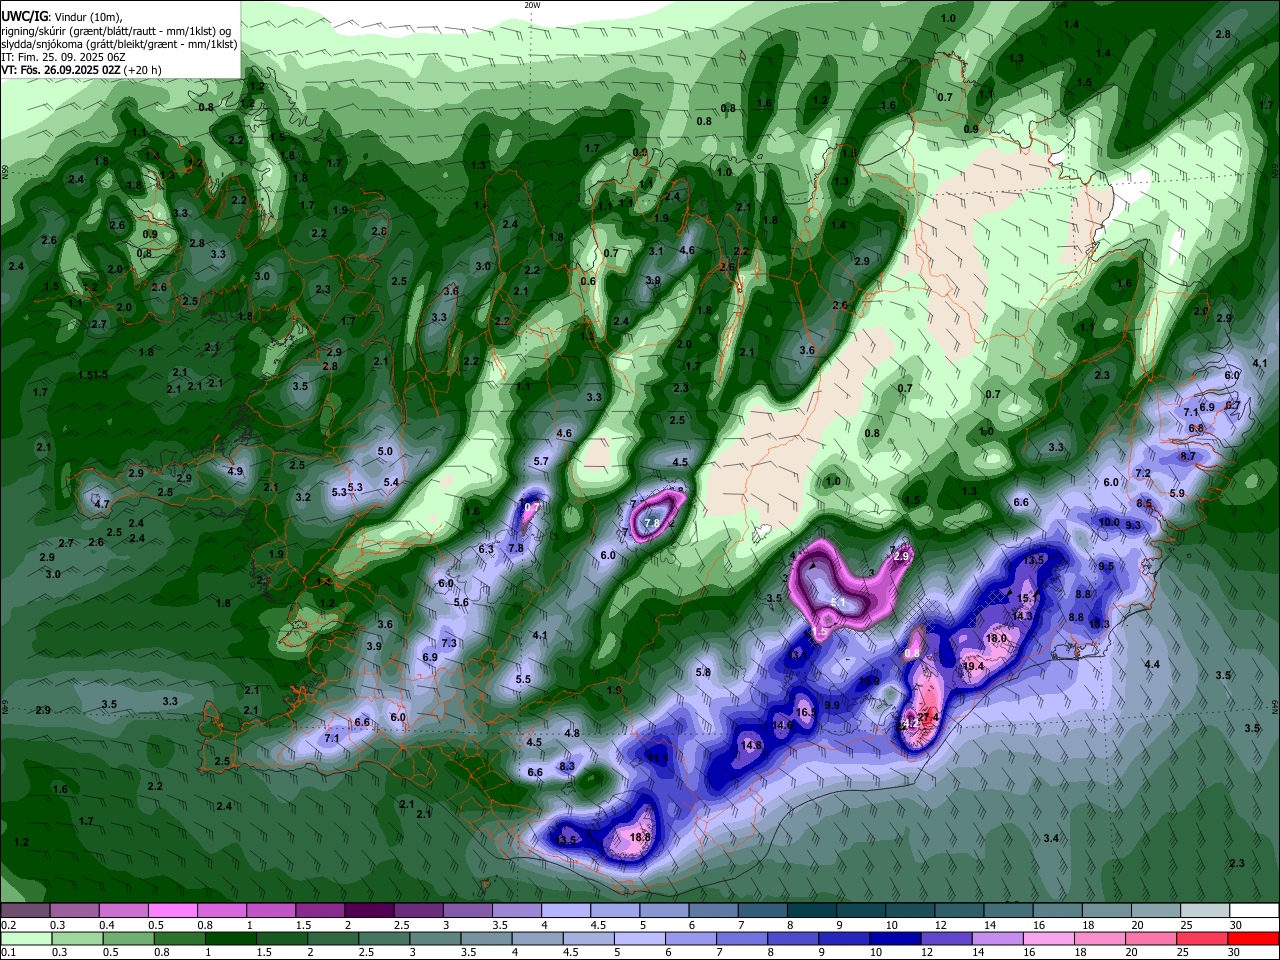The width and height of the screenshot is (1280, 960).
Task: Pick the bright magenta swatch labeled 0.5 in the top legend row
Action: (172, 910)
